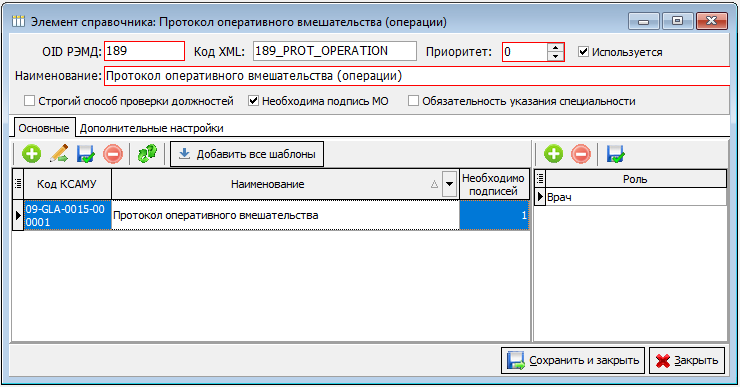740x387 pixels.
Task: Click the Роль column header
Action: (635, 179)
